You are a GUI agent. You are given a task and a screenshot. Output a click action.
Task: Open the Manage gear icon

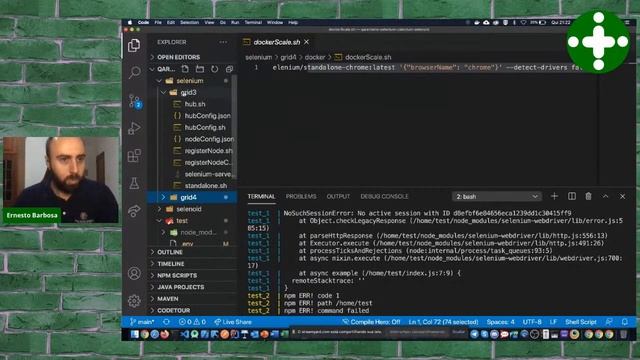point(134,301)
